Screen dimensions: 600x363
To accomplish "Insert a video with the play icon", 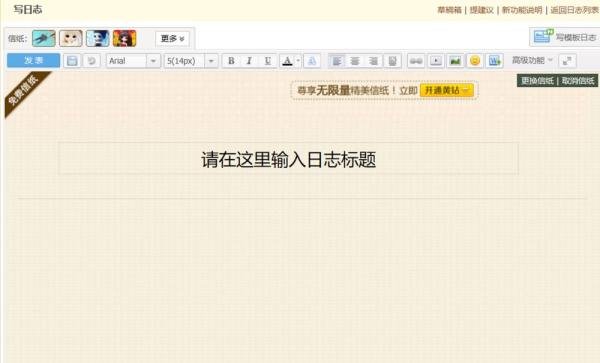I will (436, 61).
